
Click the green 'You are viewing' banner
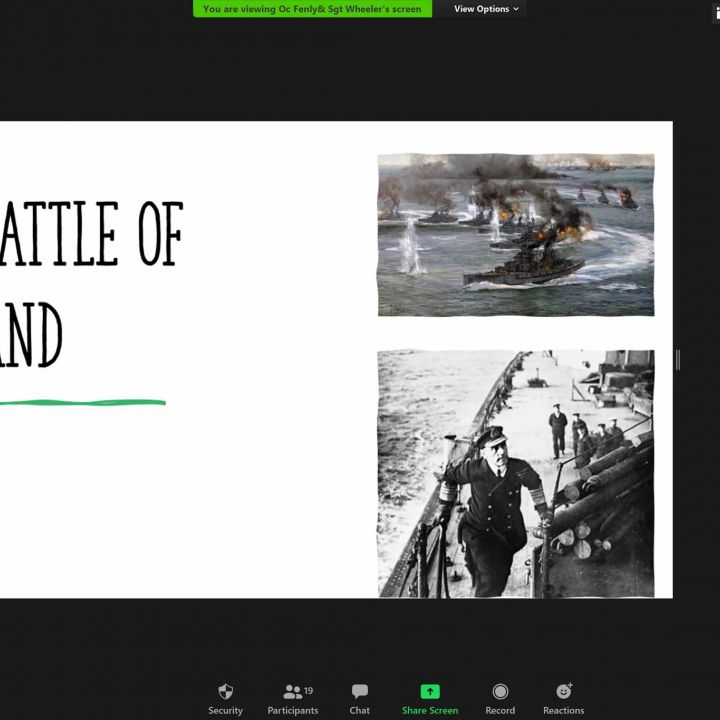coord(312,9)
